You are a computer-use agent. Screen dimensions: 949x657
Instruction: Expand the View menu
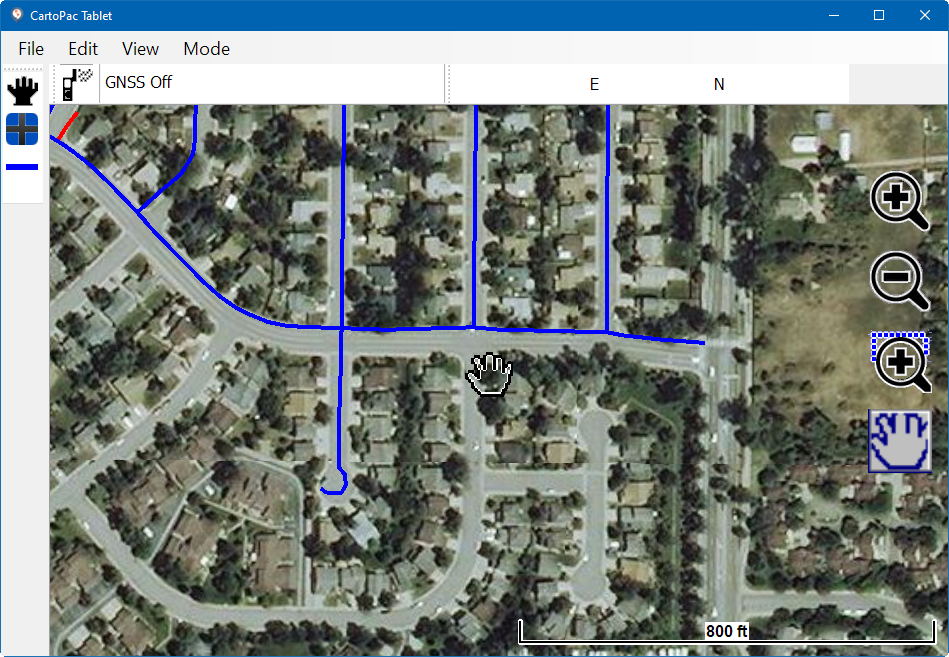(140, 49)
